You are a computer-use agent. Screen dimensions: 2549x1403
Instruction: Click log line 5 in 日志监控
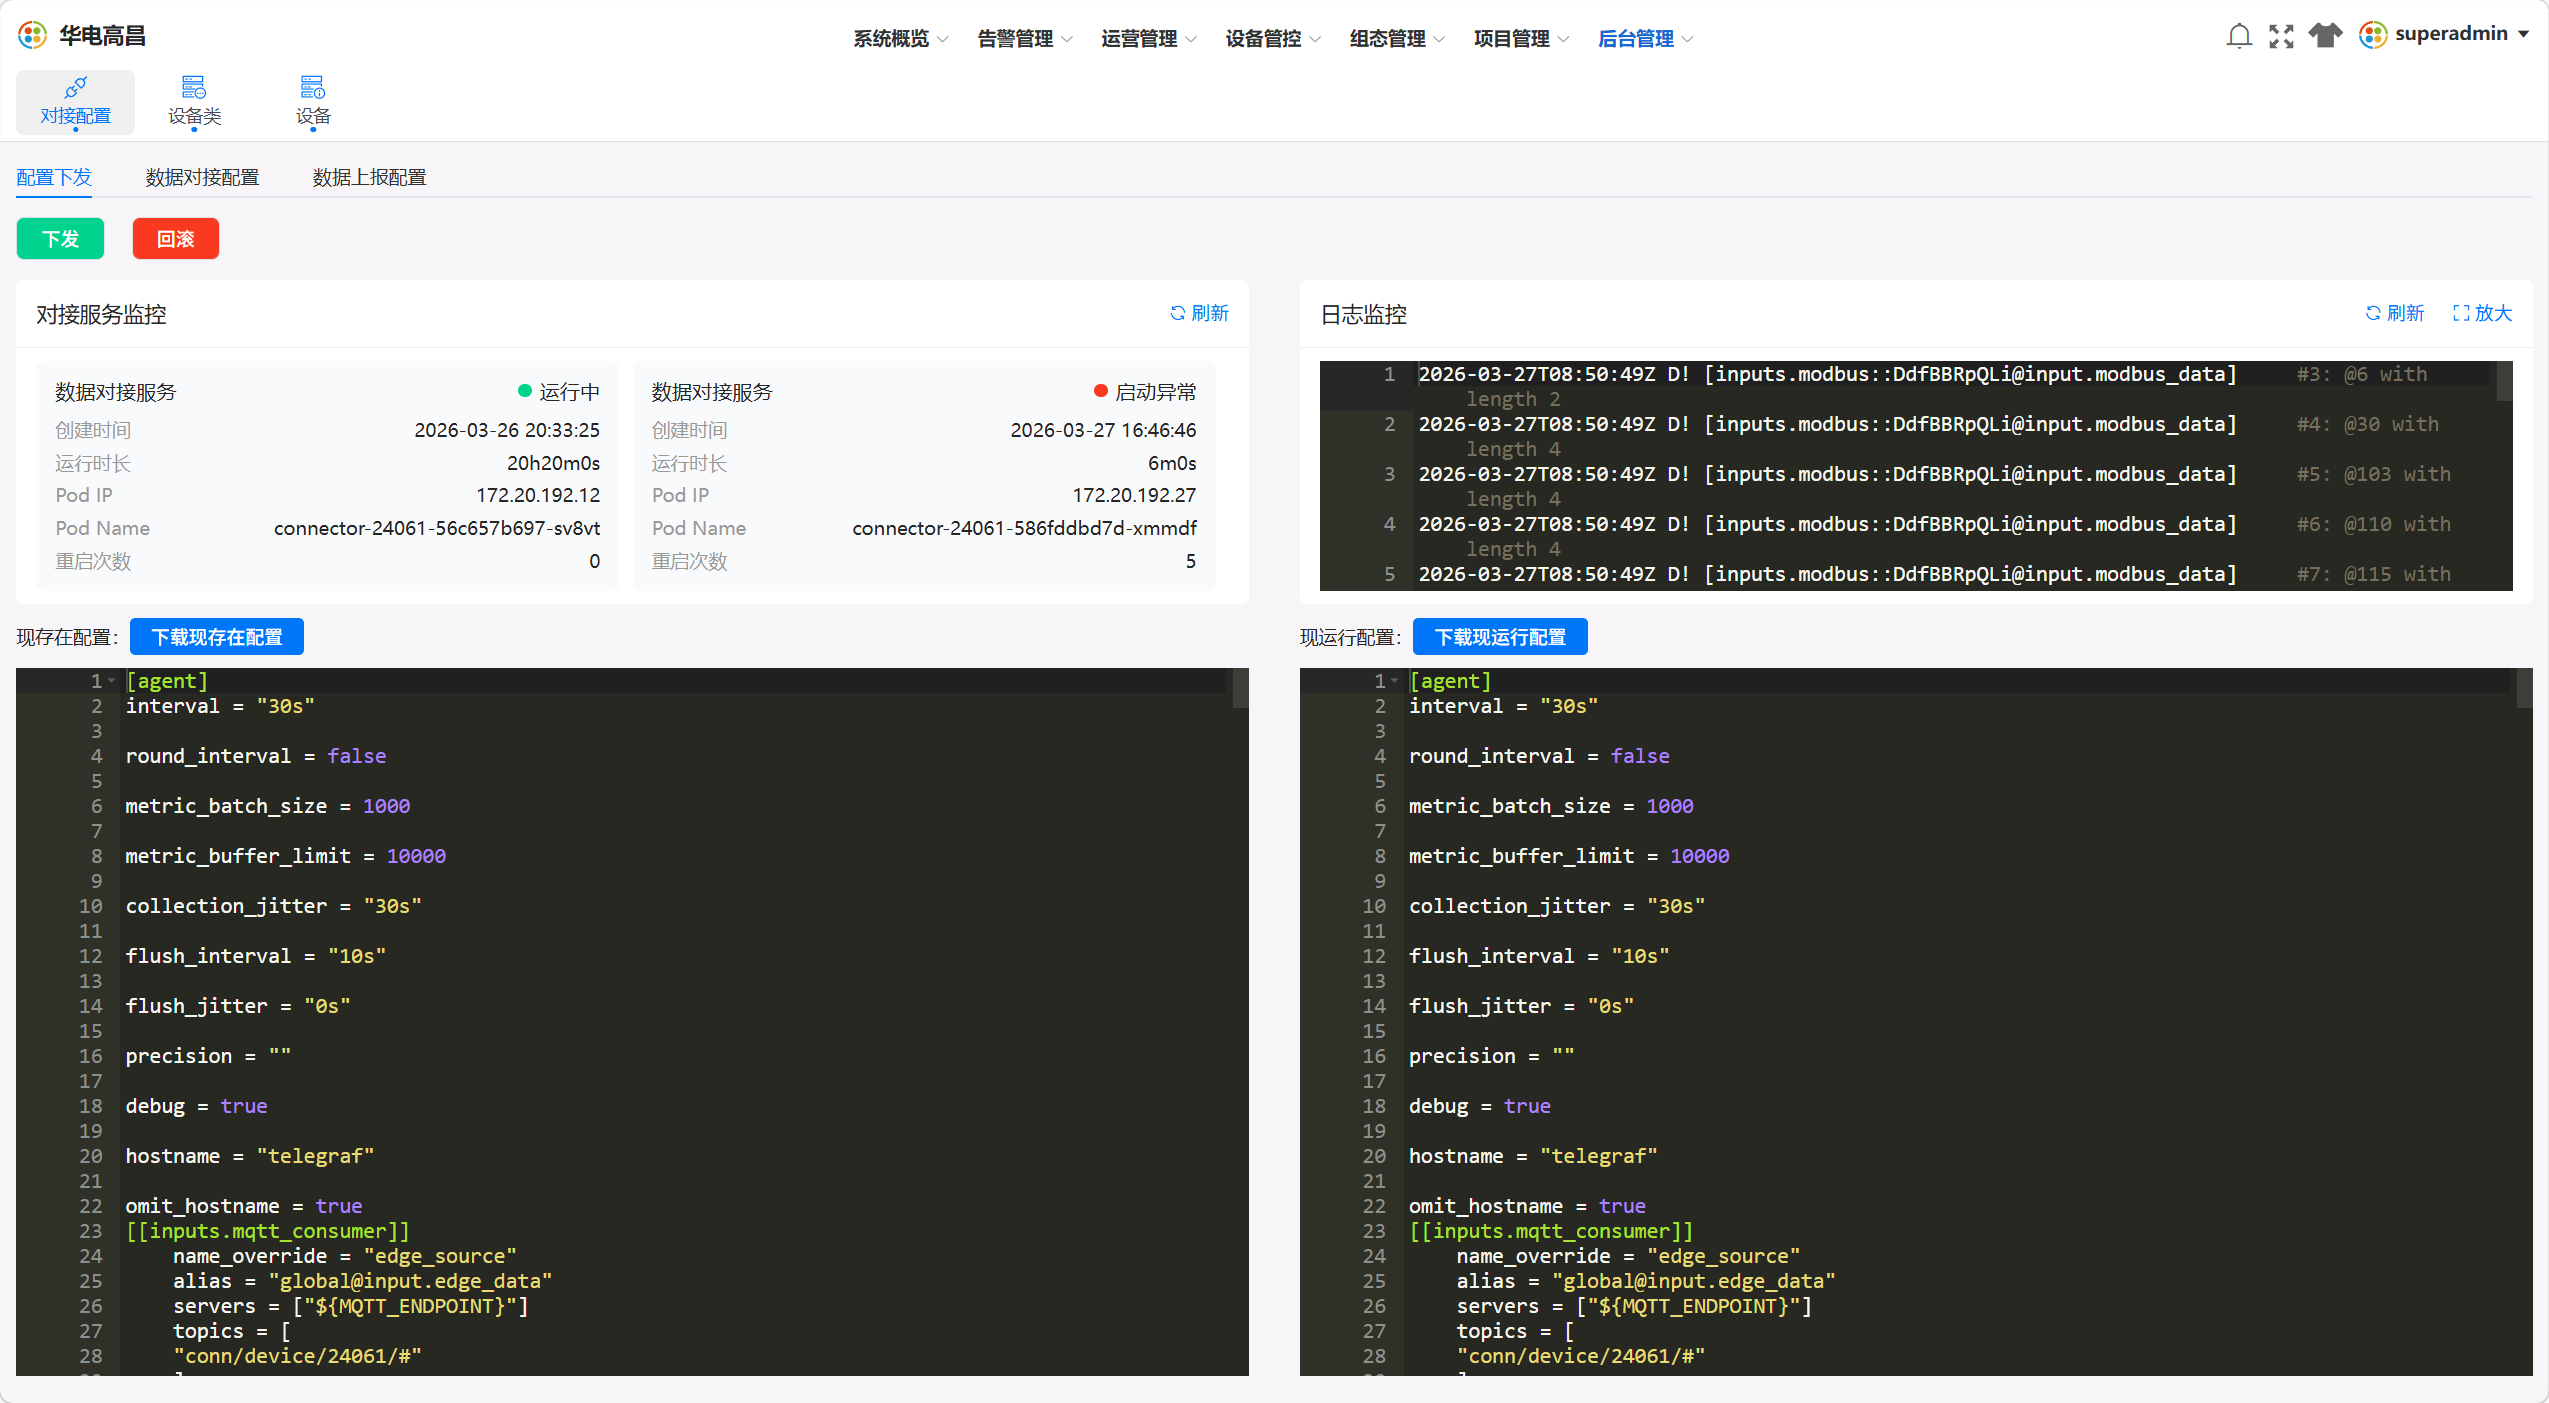pyautogui.click(x=1934, y=574)
